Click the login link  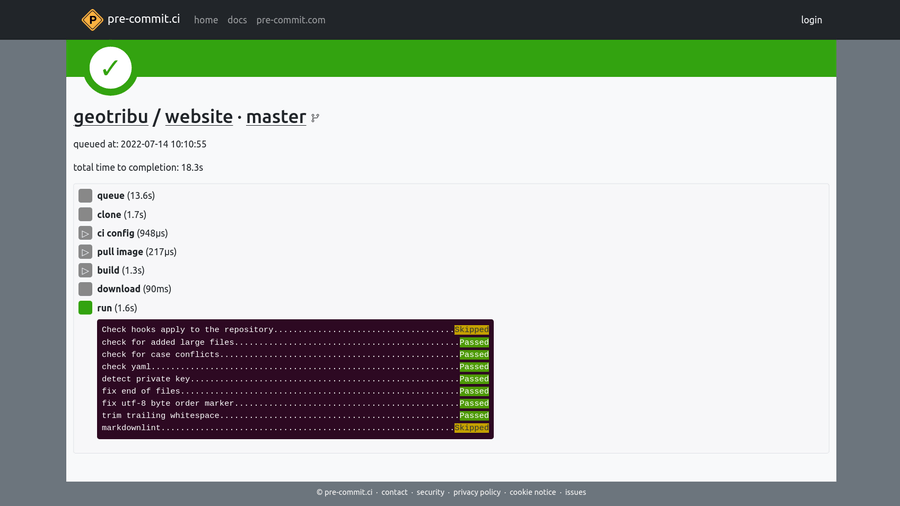811,20
